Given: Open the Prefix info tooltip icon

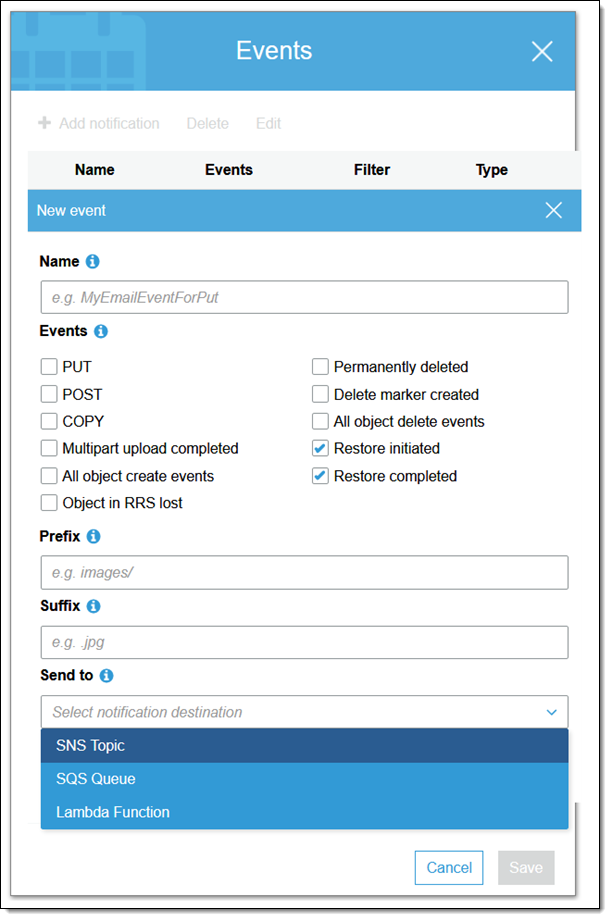Looking at the screenshot, I should [94, 537].
